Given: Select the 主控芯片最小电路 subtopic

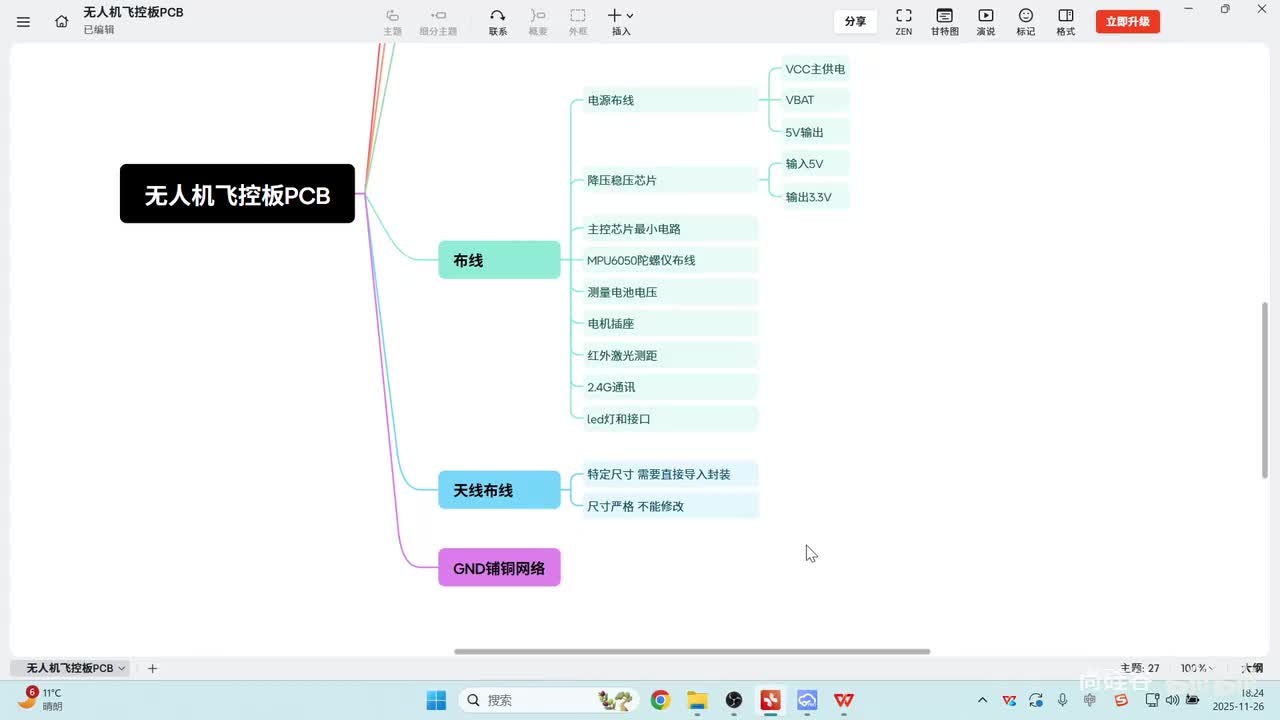Looking at the screenshot, I should [670, 229].
